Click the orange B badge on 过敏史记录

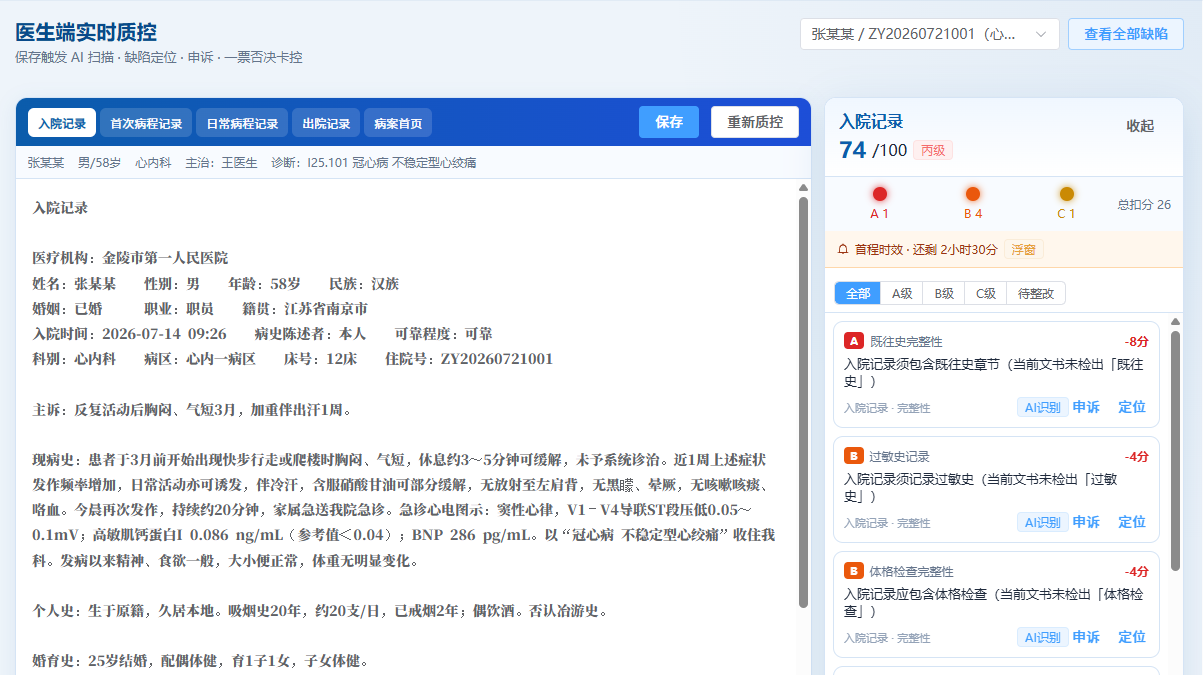click(854, 456)
